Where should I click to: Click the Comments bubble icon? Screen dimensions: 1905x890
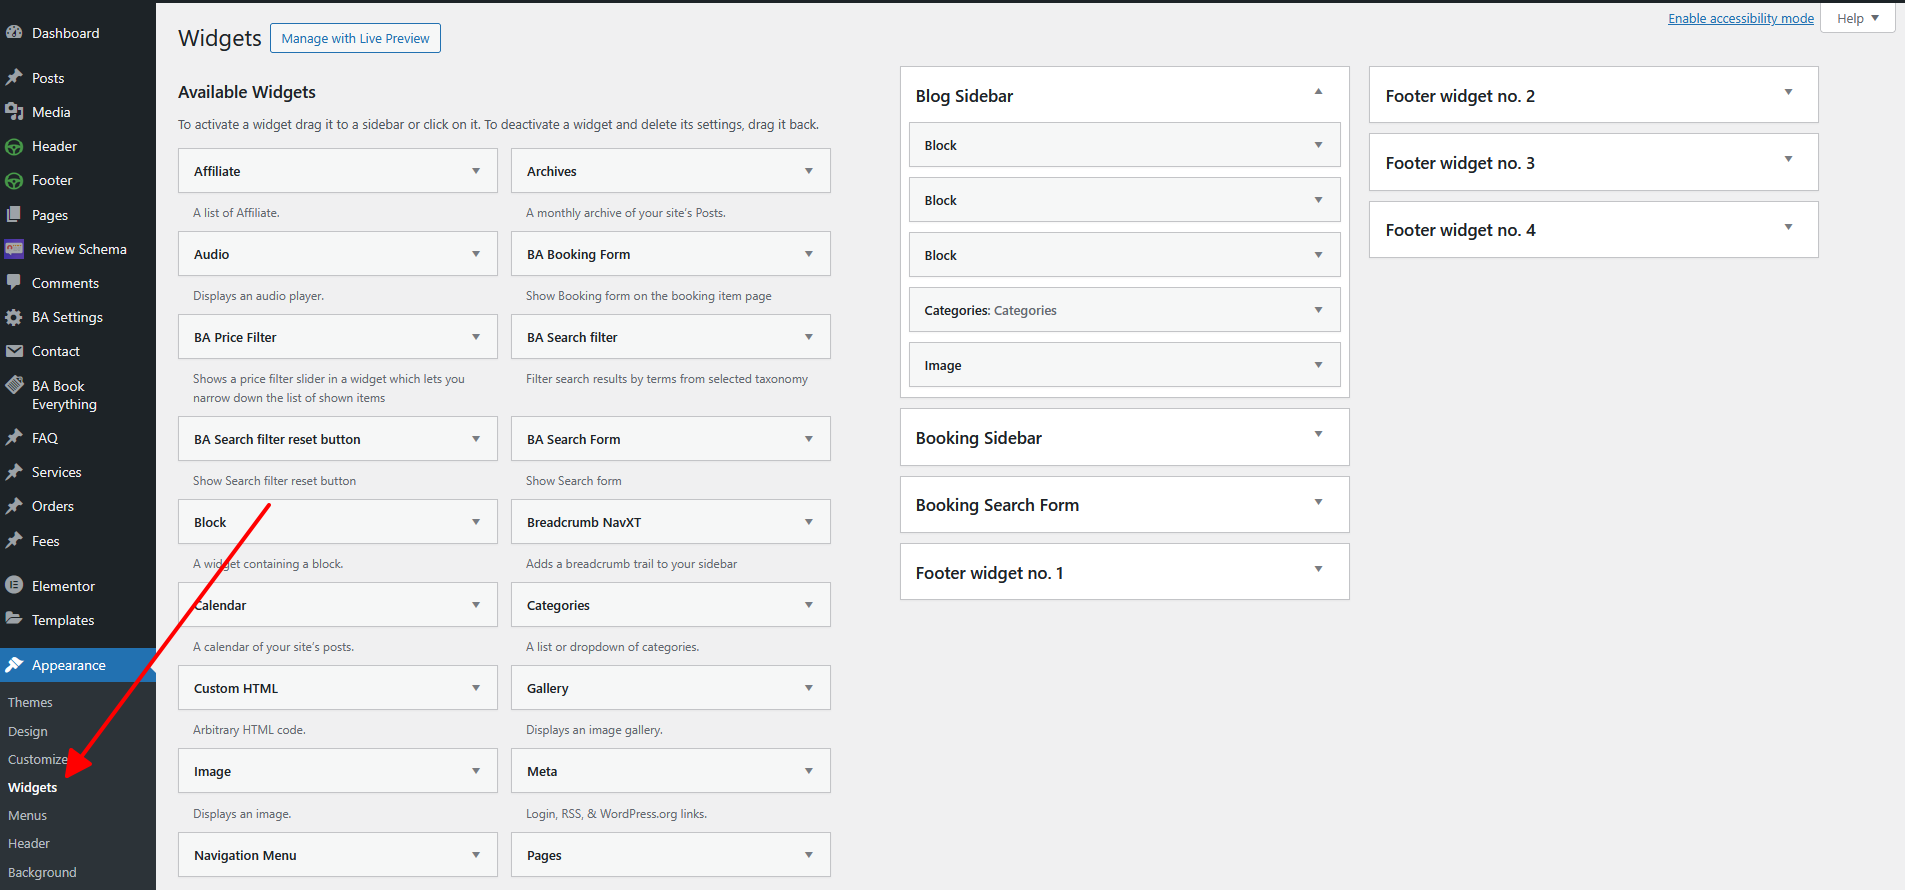pos(14,283)
